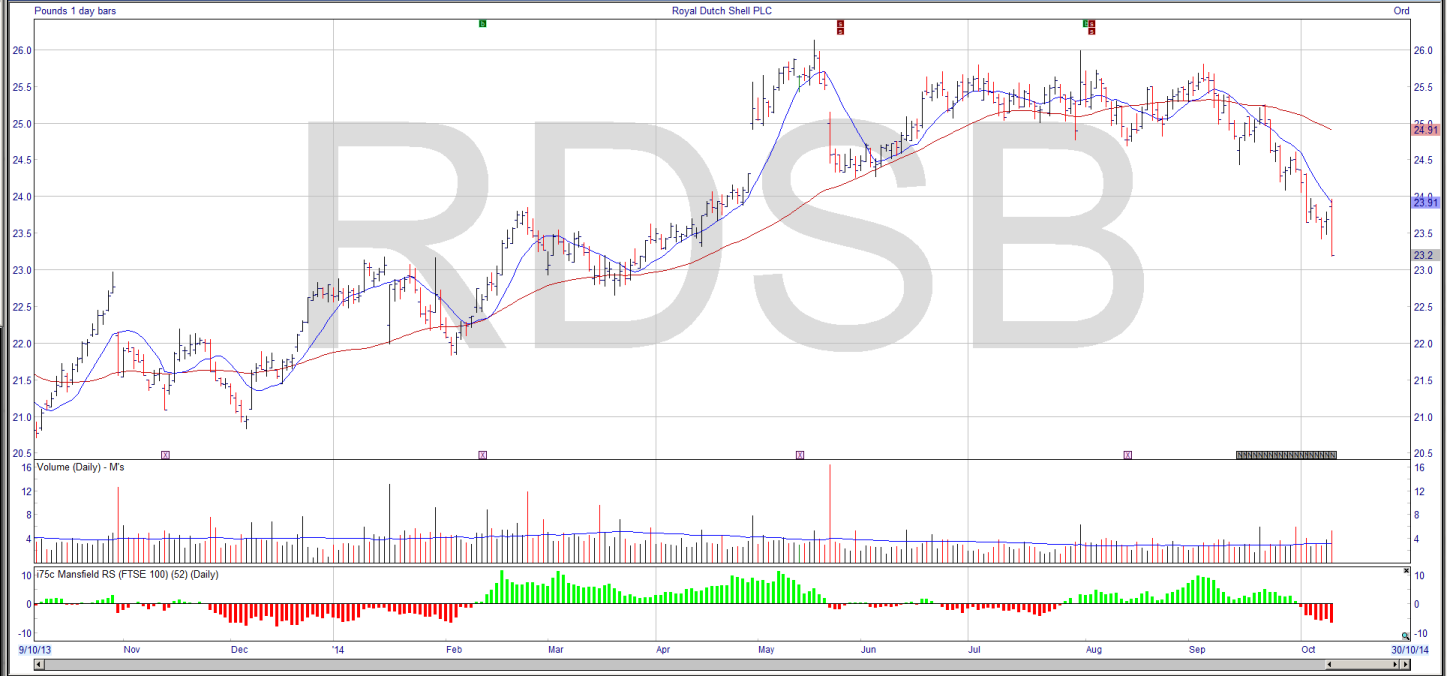1447x676 pixels.
Task: Click the 'Dec' month label on time axis
Action: (240, 650)
